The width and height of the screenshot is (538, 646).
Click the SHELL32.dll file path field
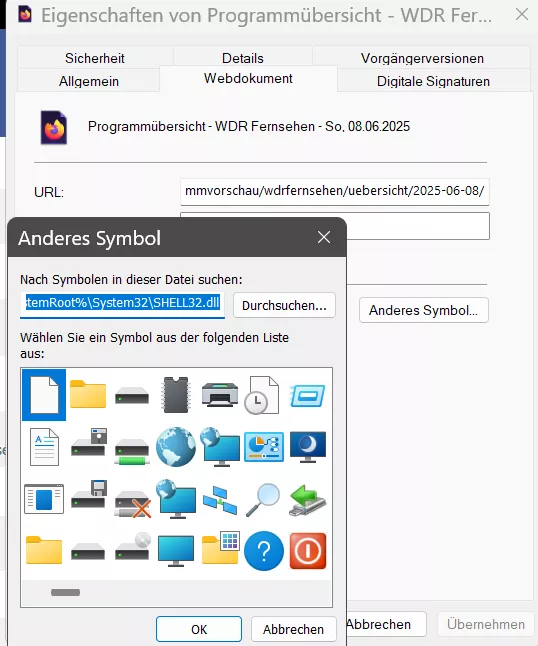[122, 303]
